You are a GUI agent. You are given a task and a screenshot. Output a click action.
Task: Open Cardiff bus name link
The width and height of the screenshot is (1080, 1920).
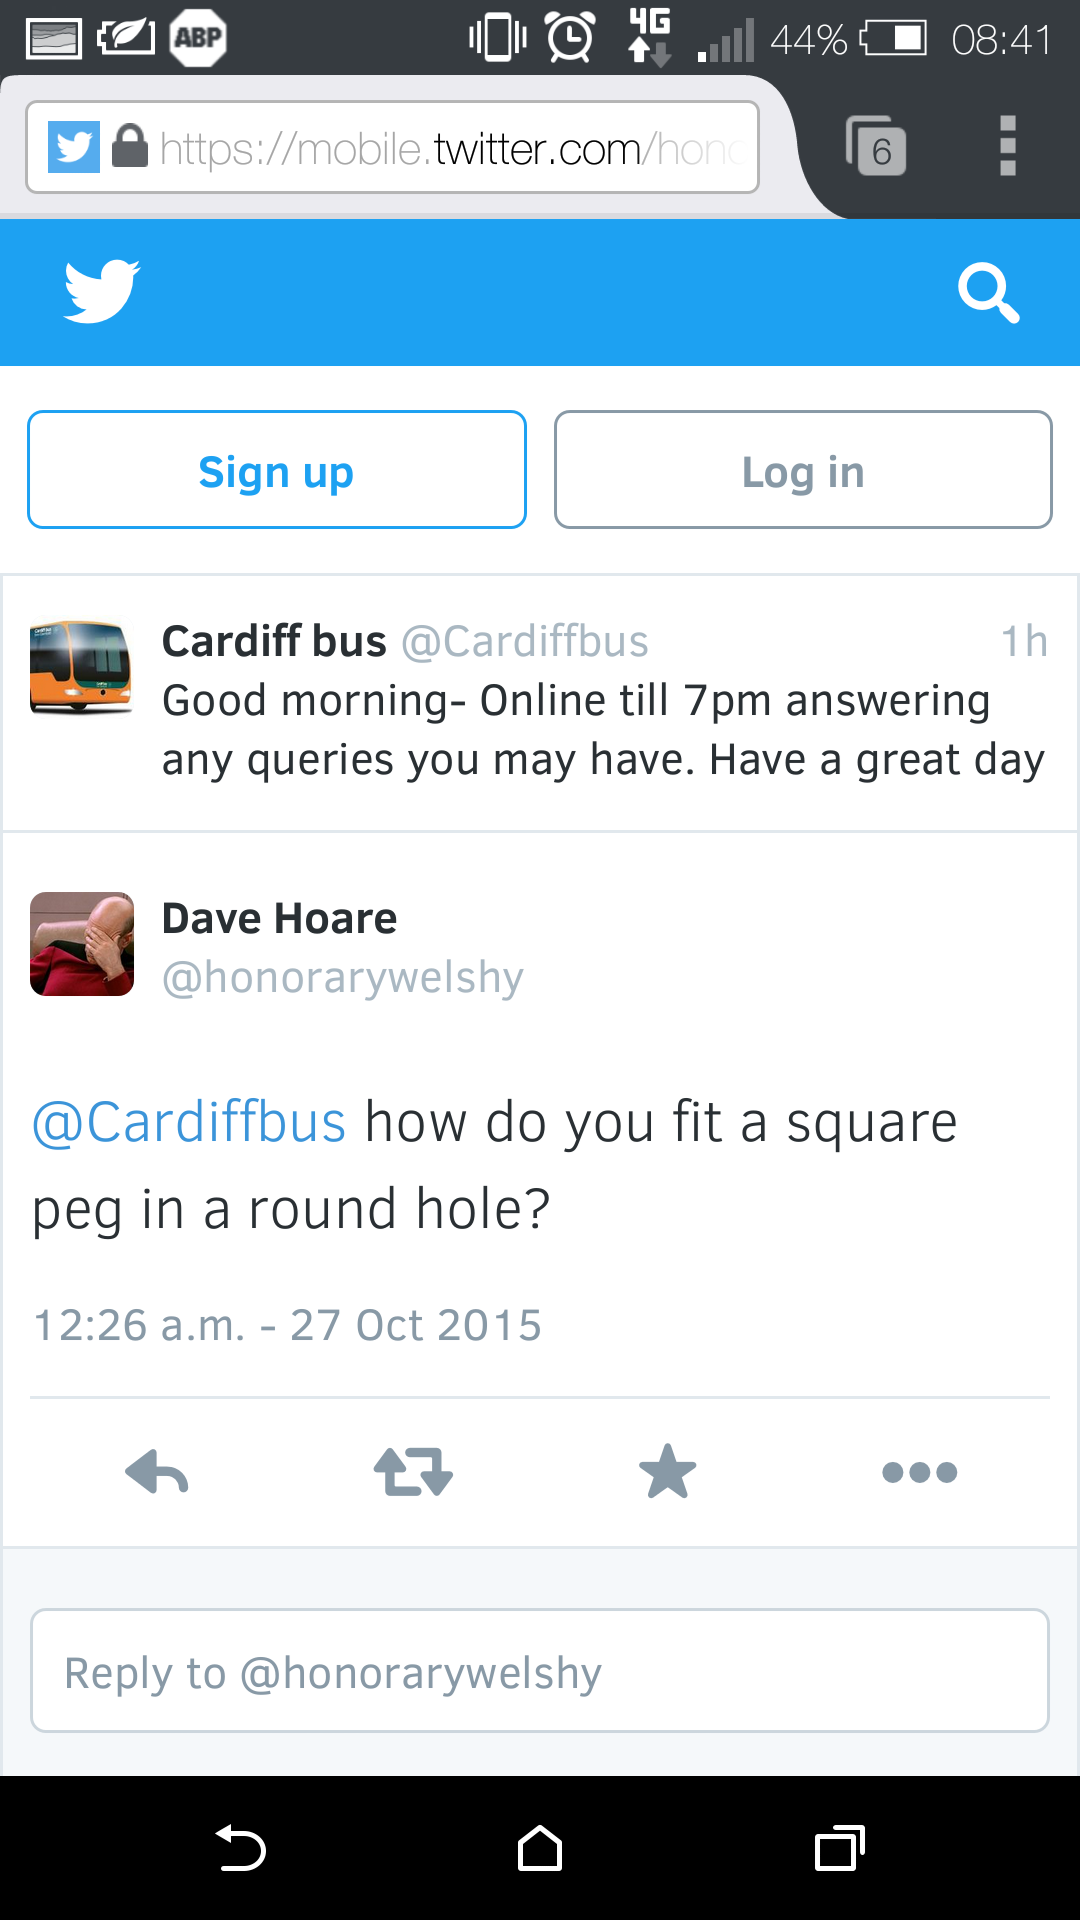[x=274, y=641]
